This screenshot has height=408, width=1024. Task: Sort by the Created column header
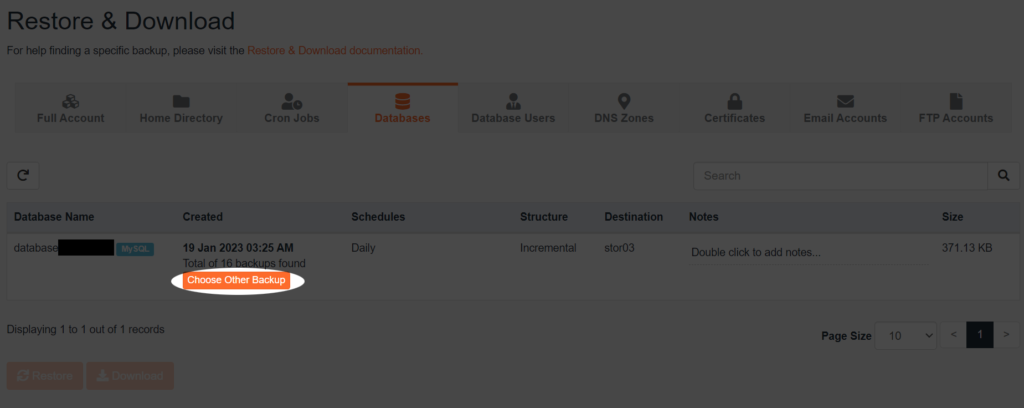[x=203, y=217]
